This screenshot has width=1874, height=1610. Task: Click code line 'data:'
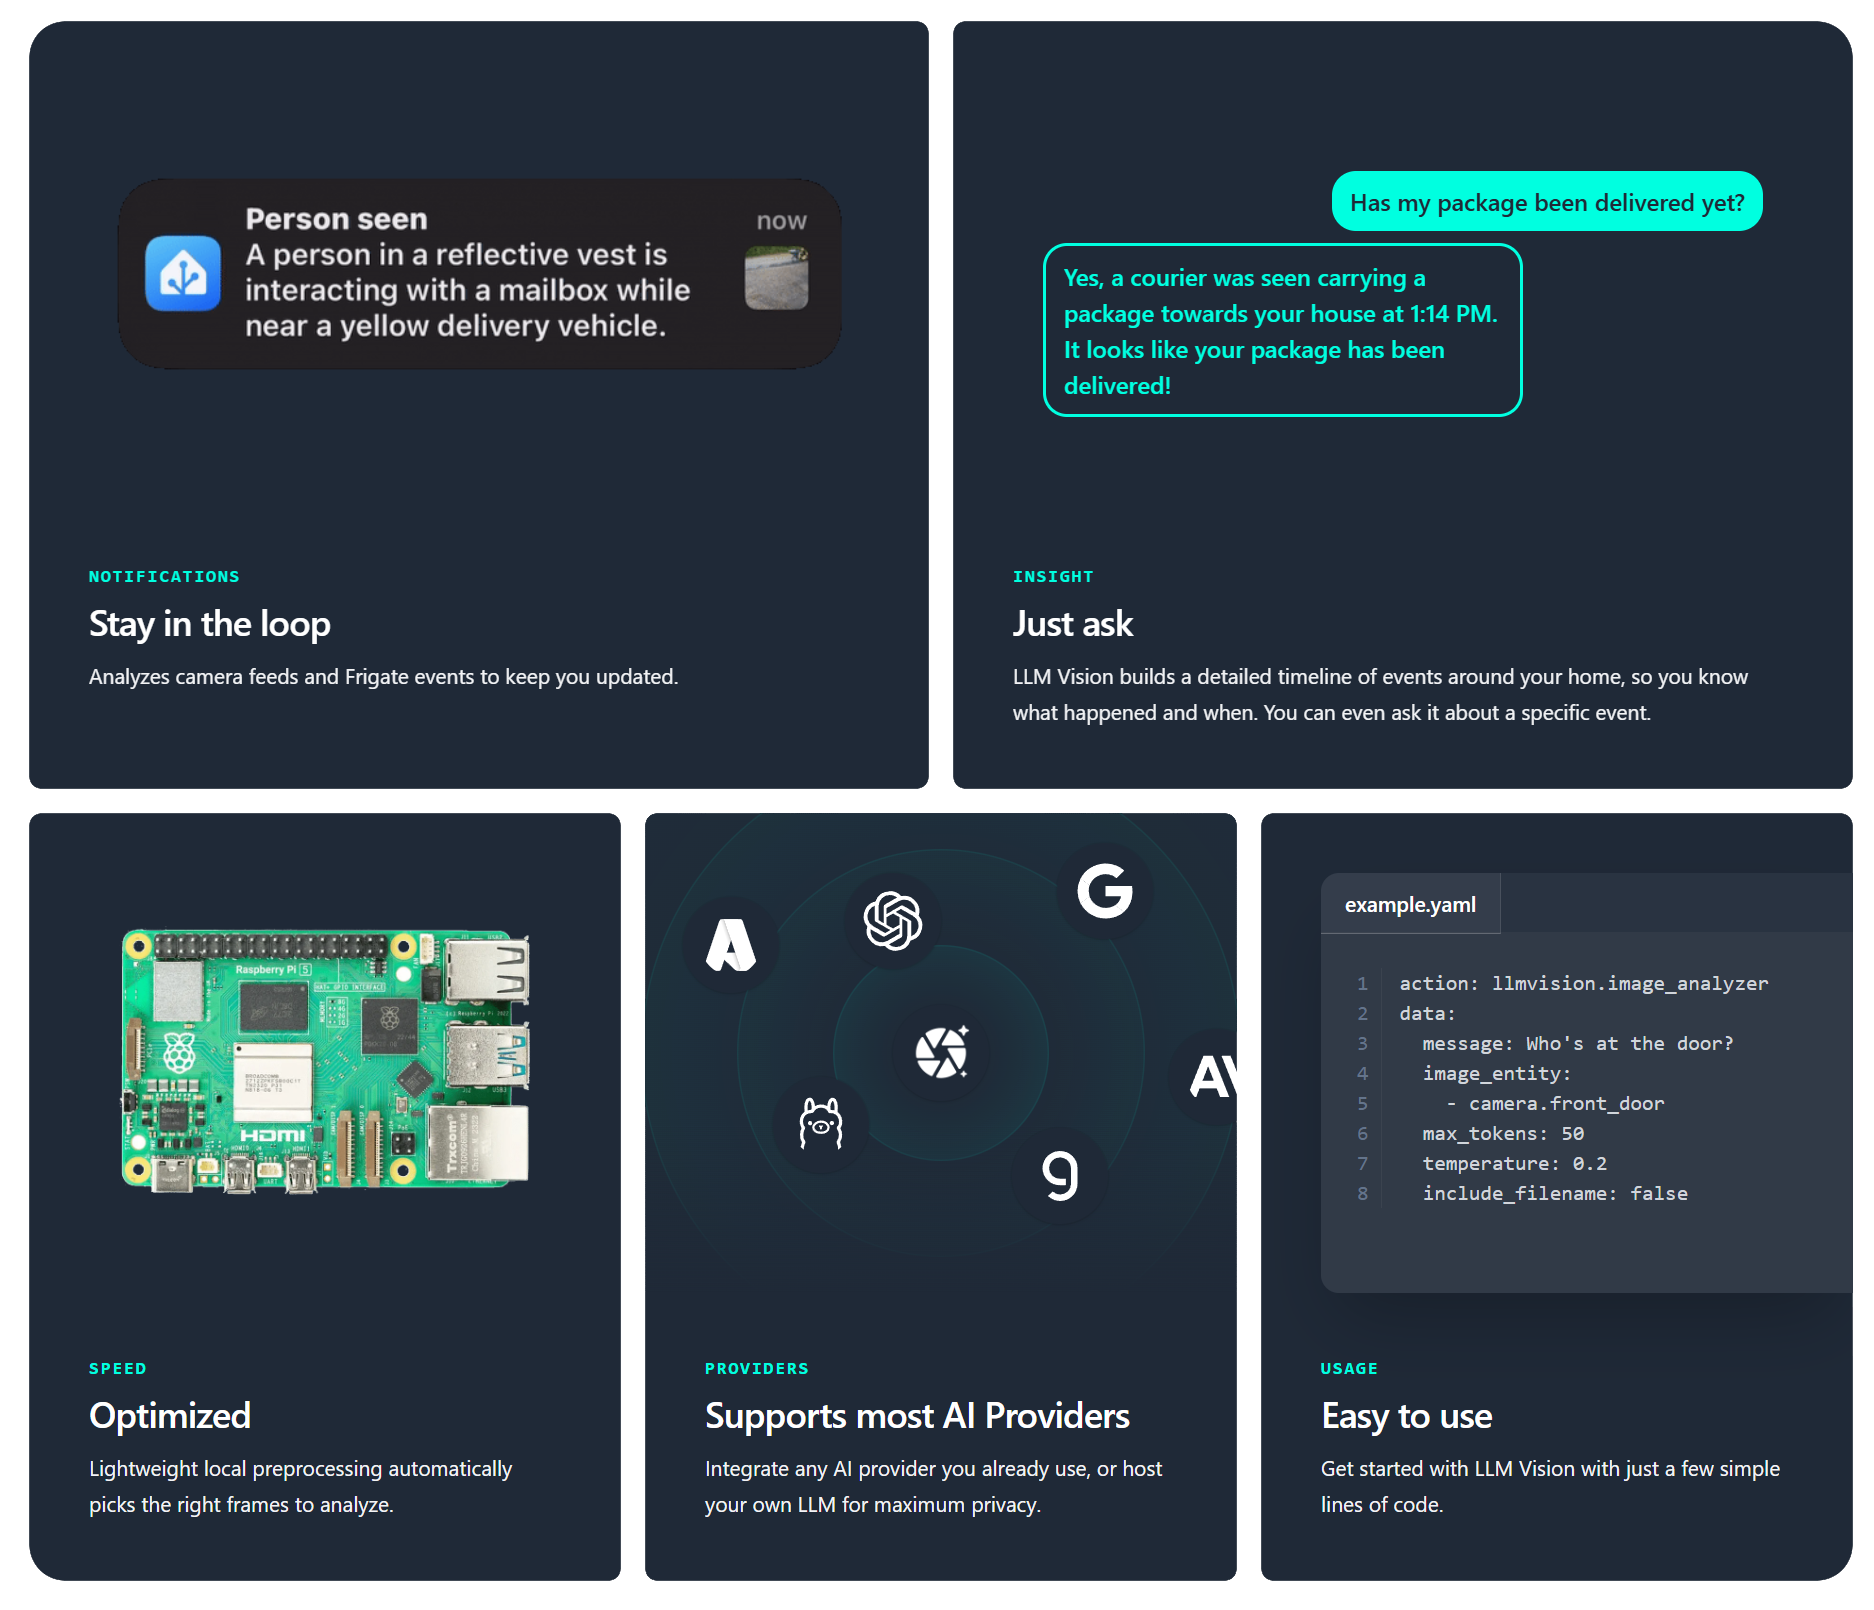point(1428,1013)
